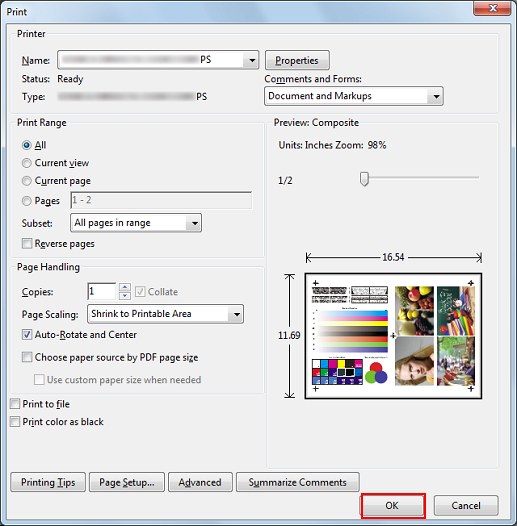Click the print preview thumbnail
This screenshot has height=526, width=517.
click(393, 336)
